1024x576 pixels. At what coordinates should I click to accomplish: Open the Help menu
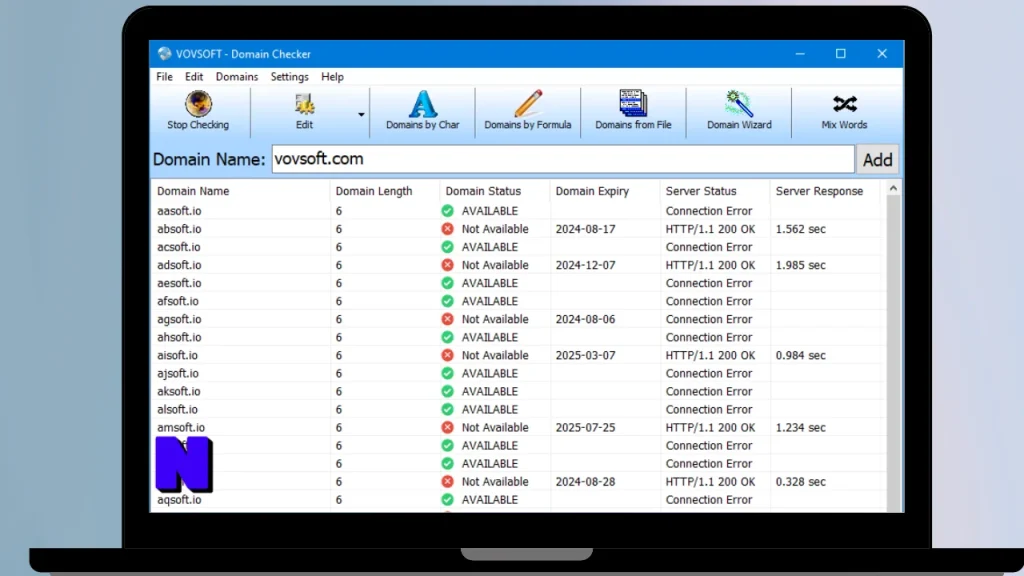(x=332, y=76)
